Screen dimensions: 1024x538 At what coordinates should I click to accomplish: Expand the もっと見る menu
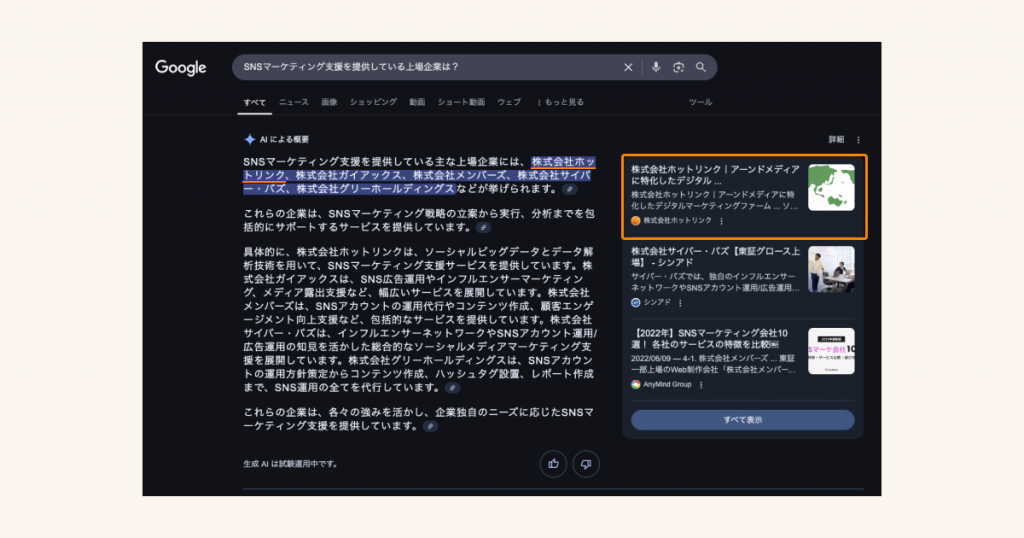click(560, 103)
